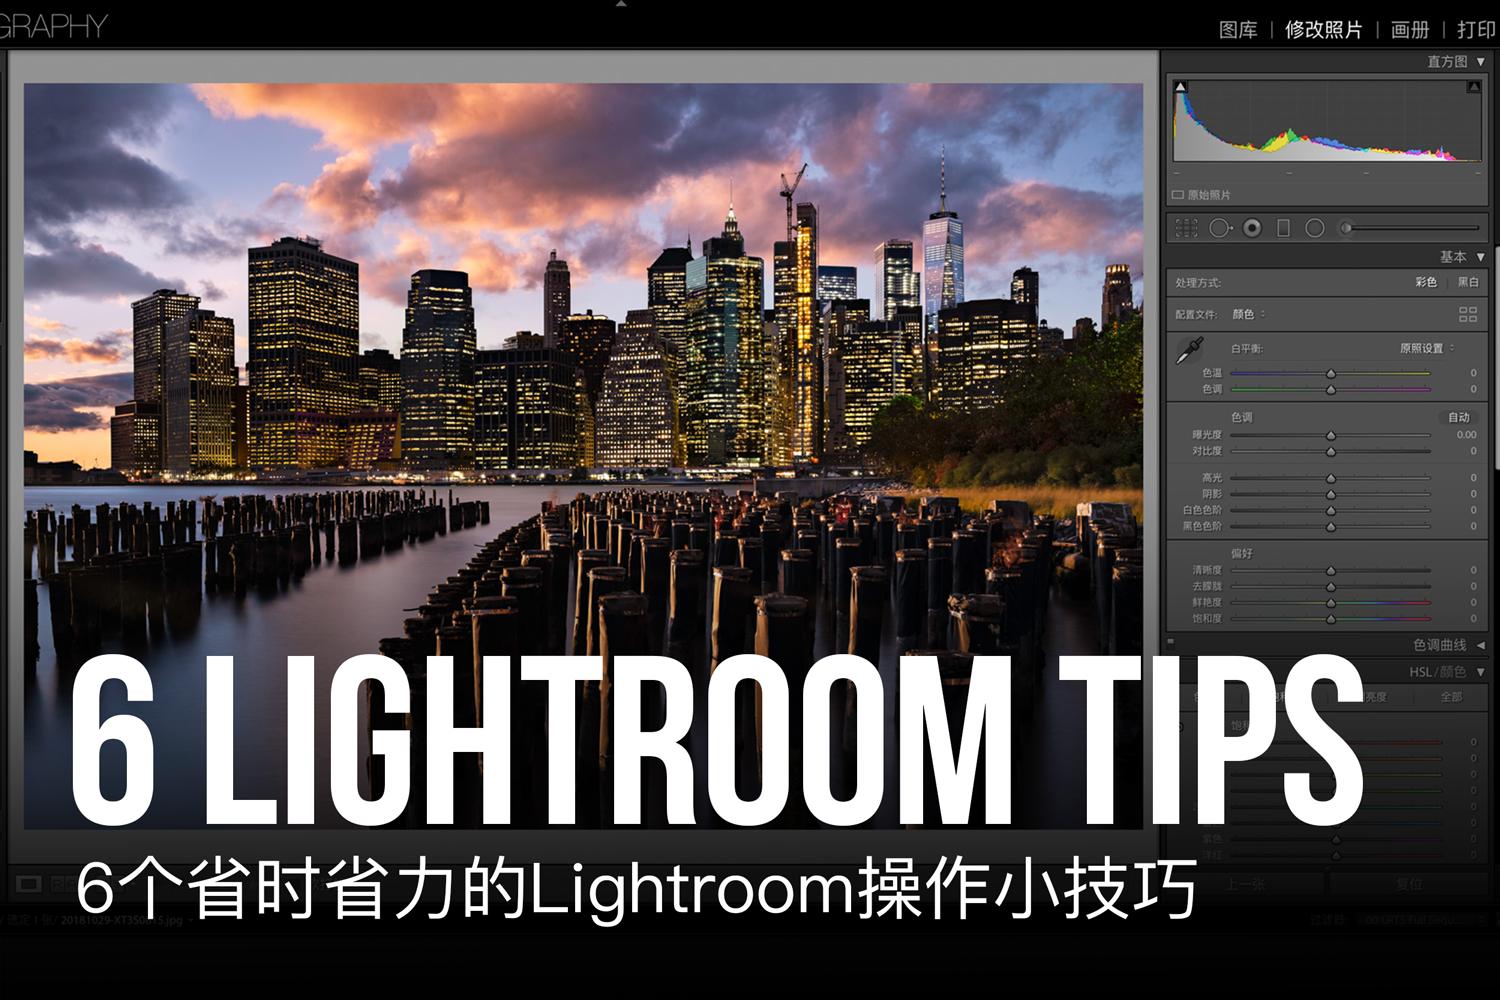Adjust the 清晰度 clarity slider
1500x1000 pixels.
(x=1331, y=570)
